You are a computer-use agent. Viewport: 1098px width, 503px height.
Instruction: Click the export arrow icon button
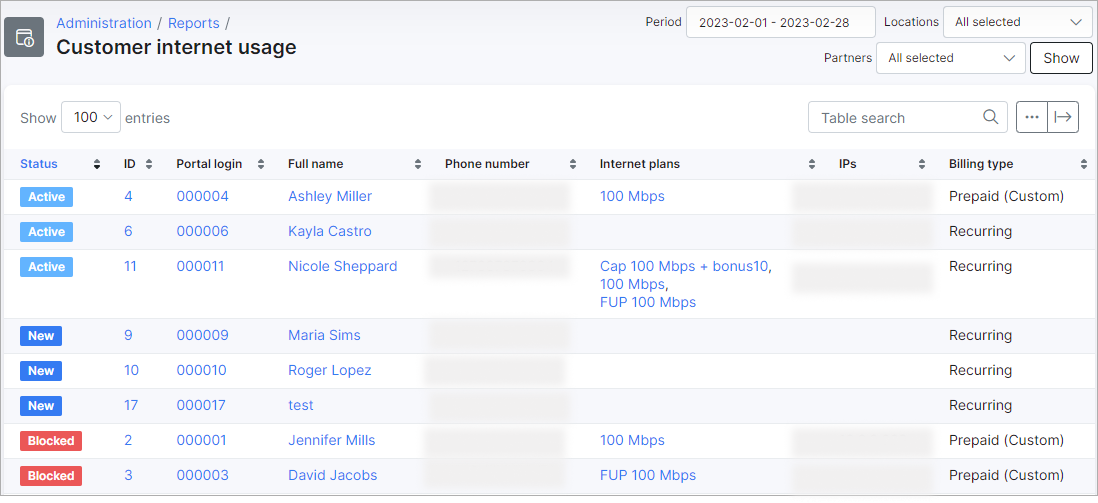1063,117
